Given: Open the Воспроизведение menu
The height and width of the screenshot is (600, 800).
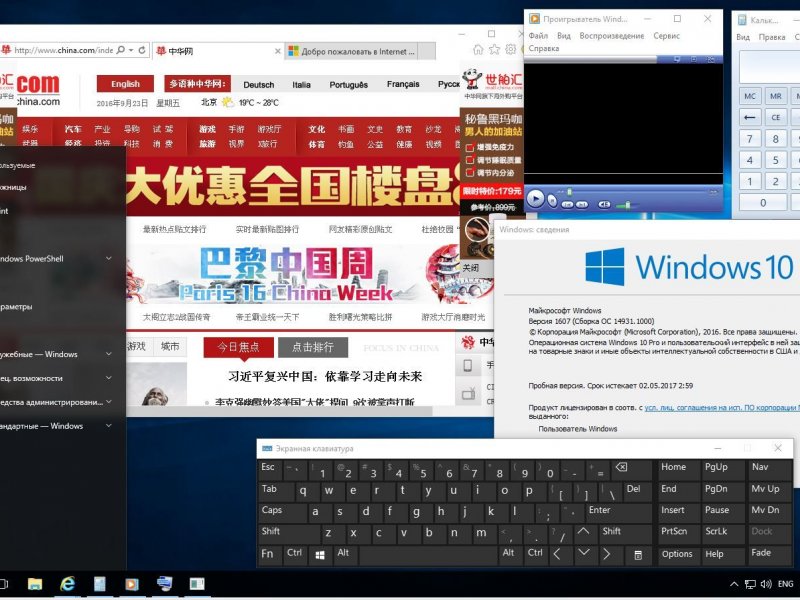Looking at the screenshot, I should [612, 36].
